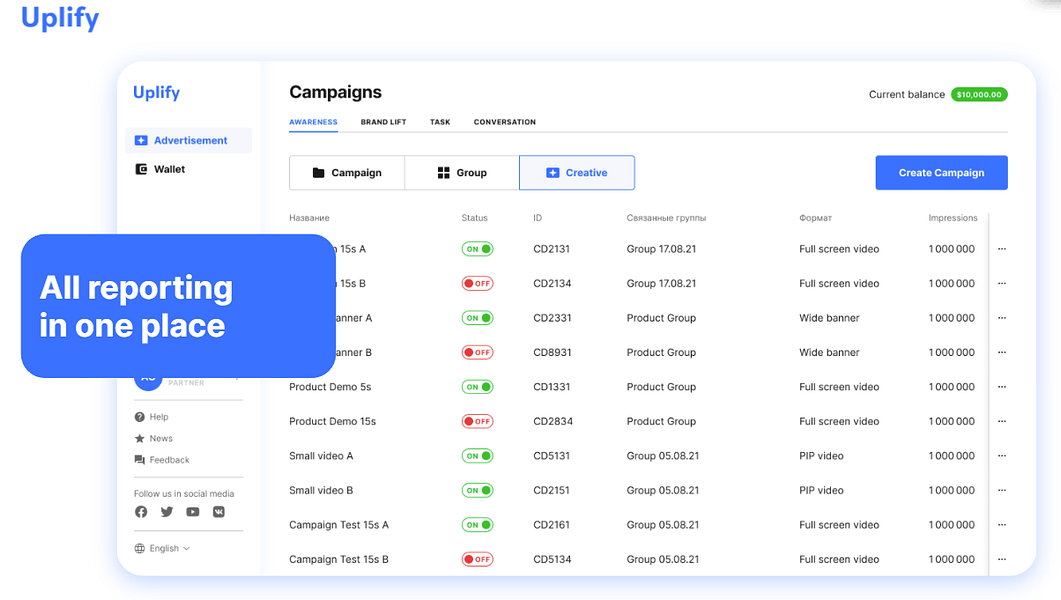This screenshot has width=1061, height=600.
Task: Click the News star icon
Action: coord(139,438)
